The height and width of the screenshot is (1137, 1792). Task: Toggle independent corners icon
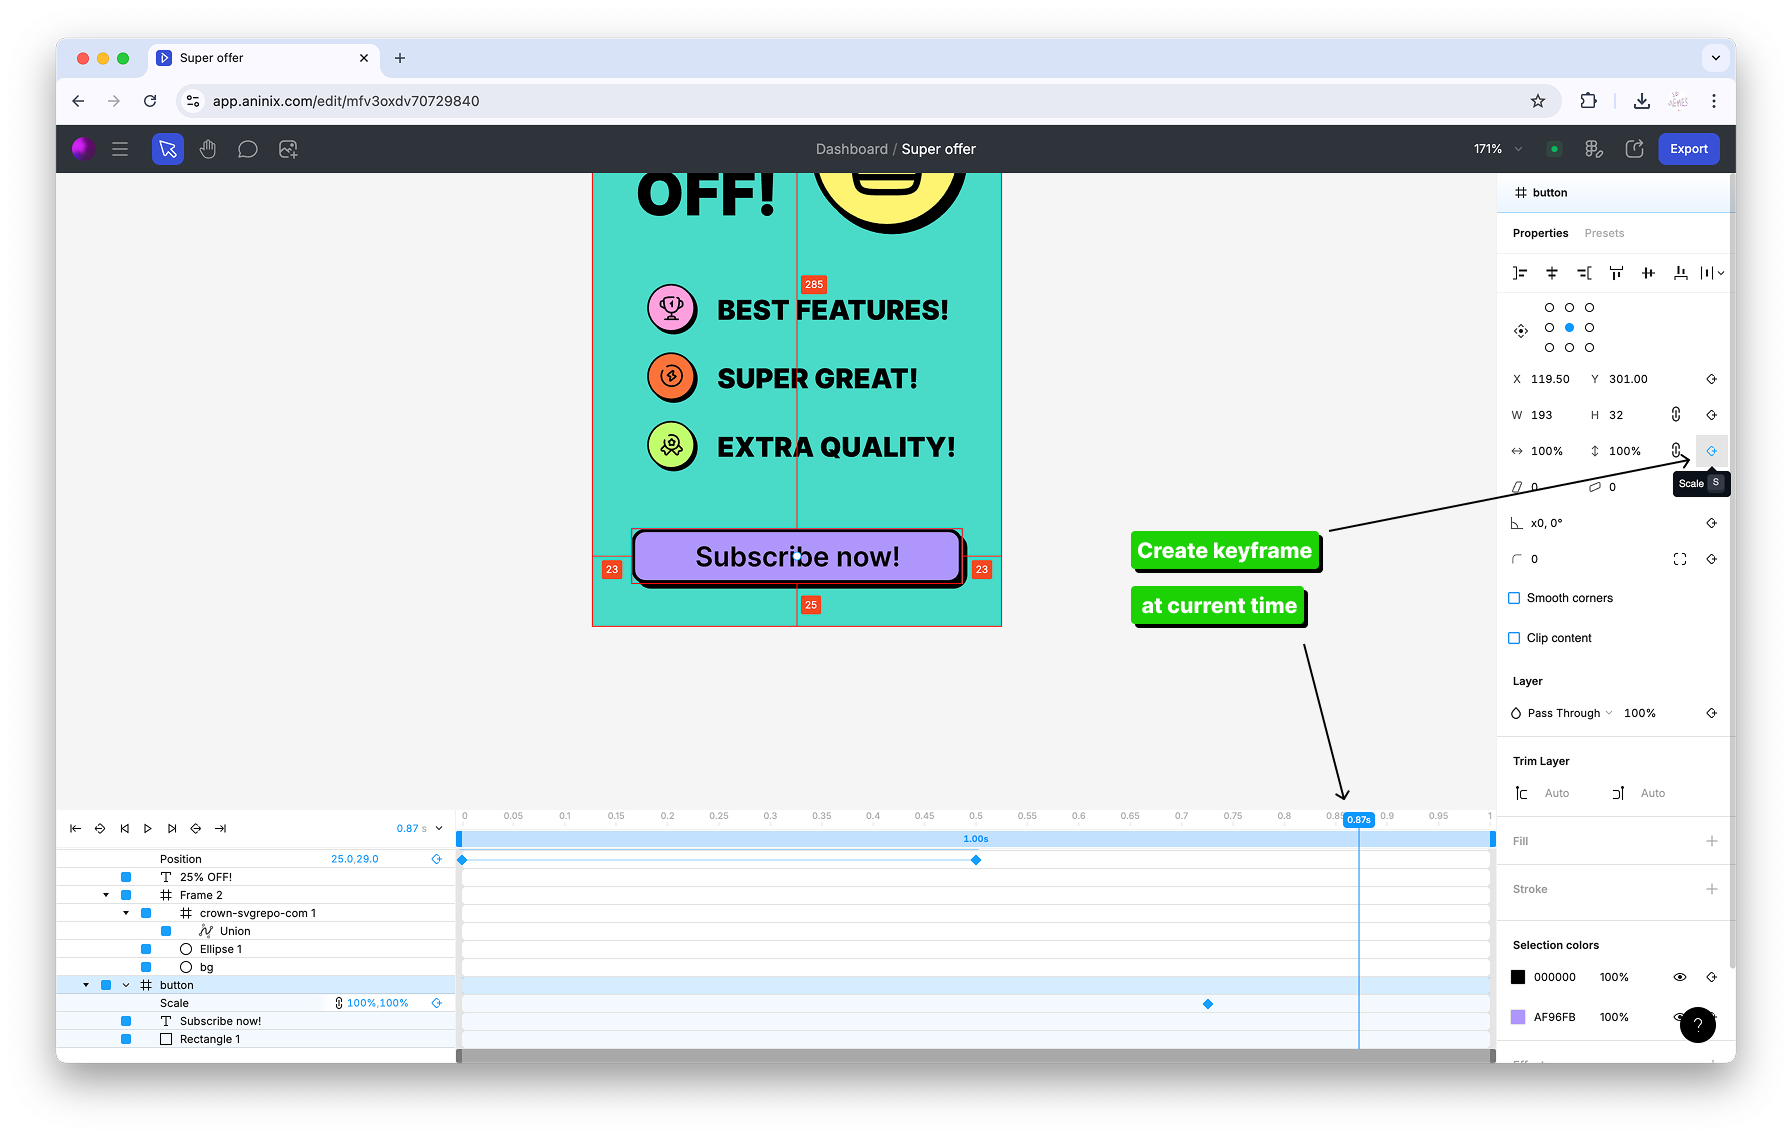click(x=1680, y=559)
